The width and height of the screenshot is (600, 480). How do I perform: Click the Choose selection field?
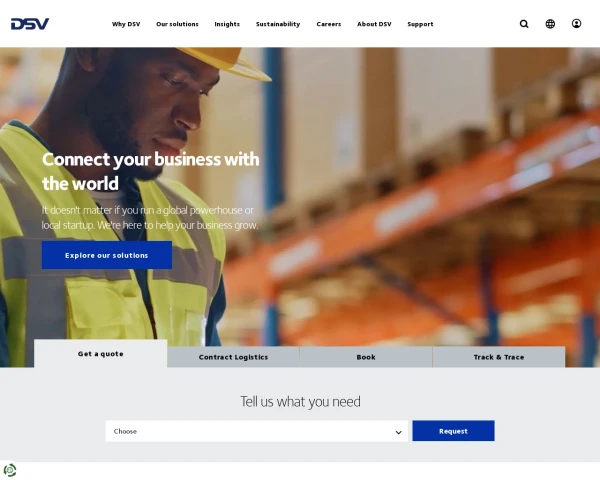pyautogui.click(x=257, y=431)
